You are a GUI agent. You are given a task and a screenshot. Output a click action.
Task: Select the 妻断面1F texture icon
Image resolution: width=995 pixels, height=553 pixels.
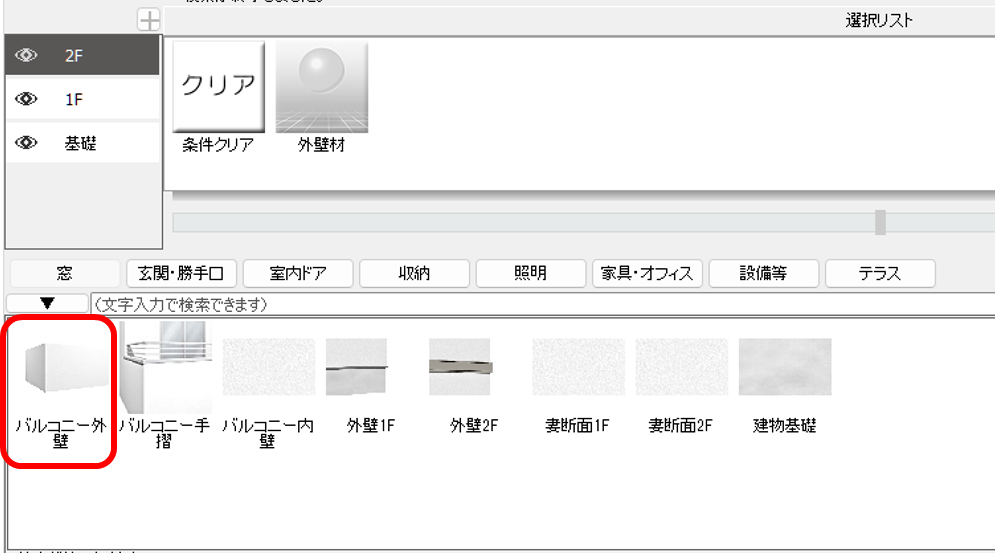click(x=577, y=368)
